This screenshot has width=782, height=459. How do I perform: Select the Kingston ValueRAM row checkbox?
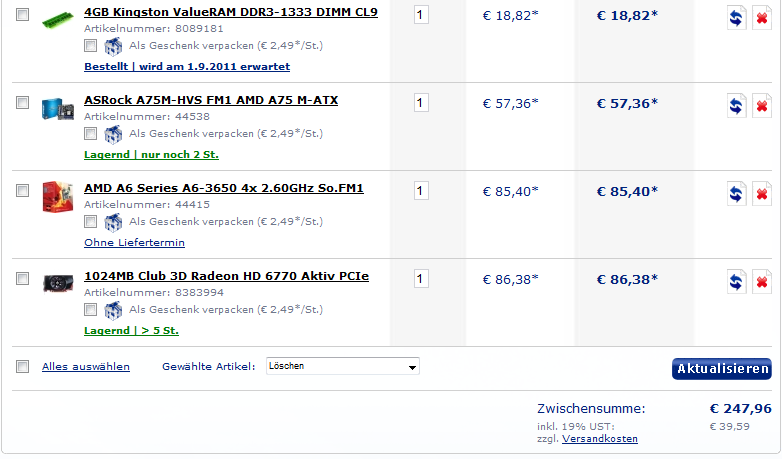click(x=22, y=14)
